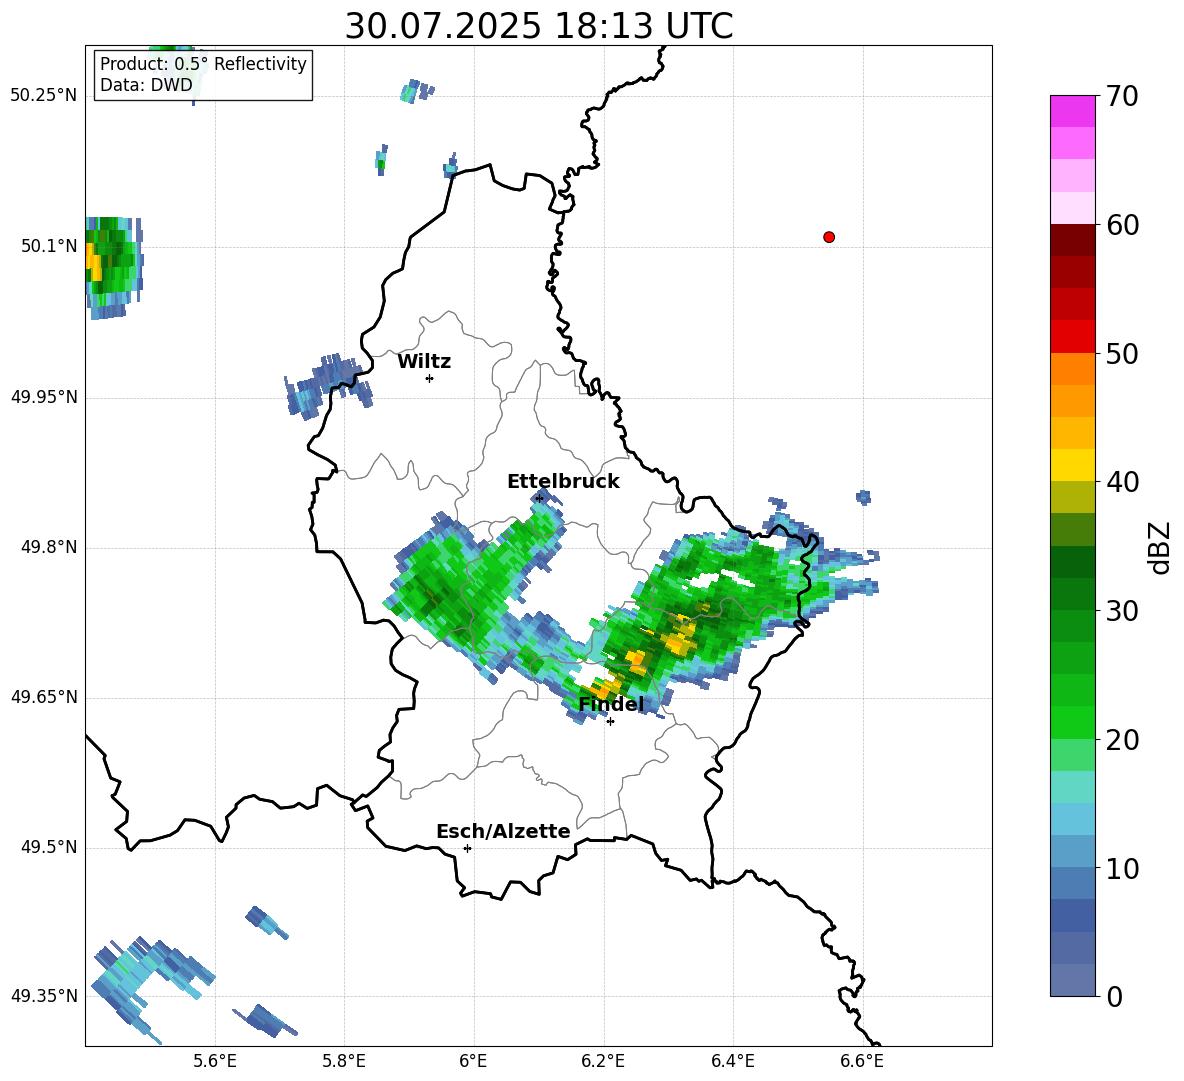Click the colorbar tick label 70
Viewport: 1184px width, 1081px height.
pos(1122,97)
